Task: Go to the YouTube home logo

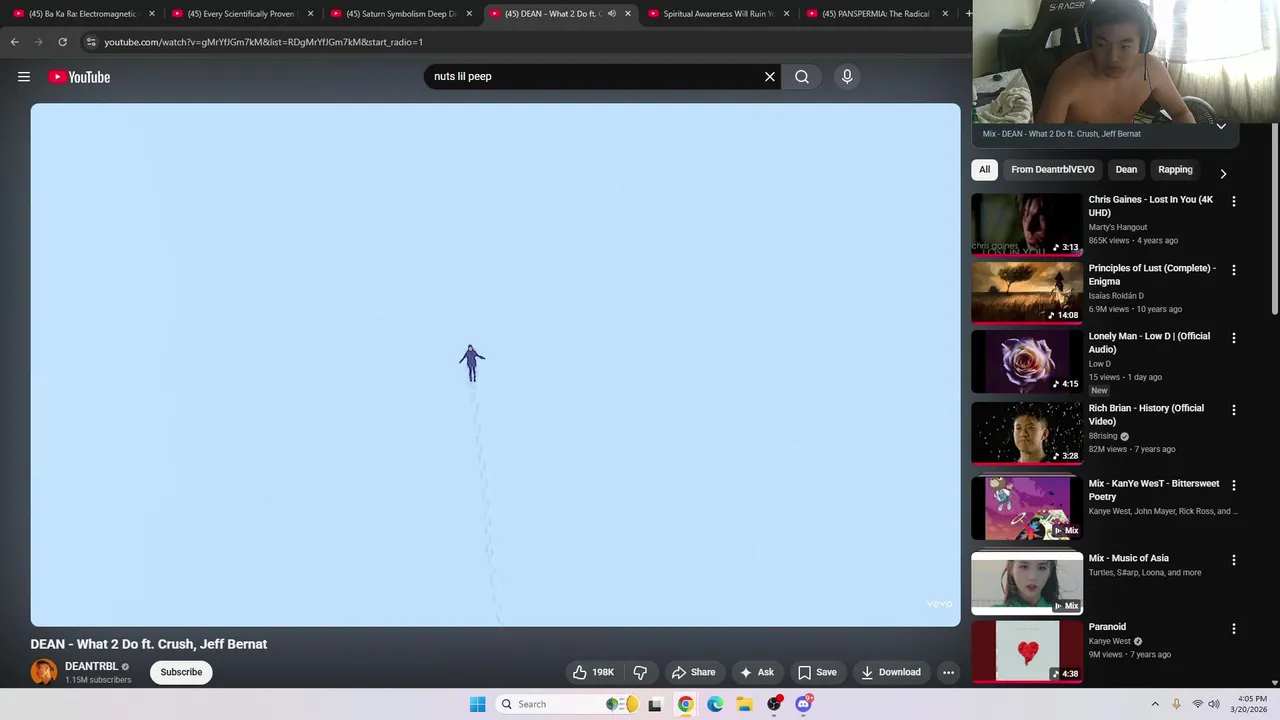Action: pyautogui.click(x=79, y=77)
